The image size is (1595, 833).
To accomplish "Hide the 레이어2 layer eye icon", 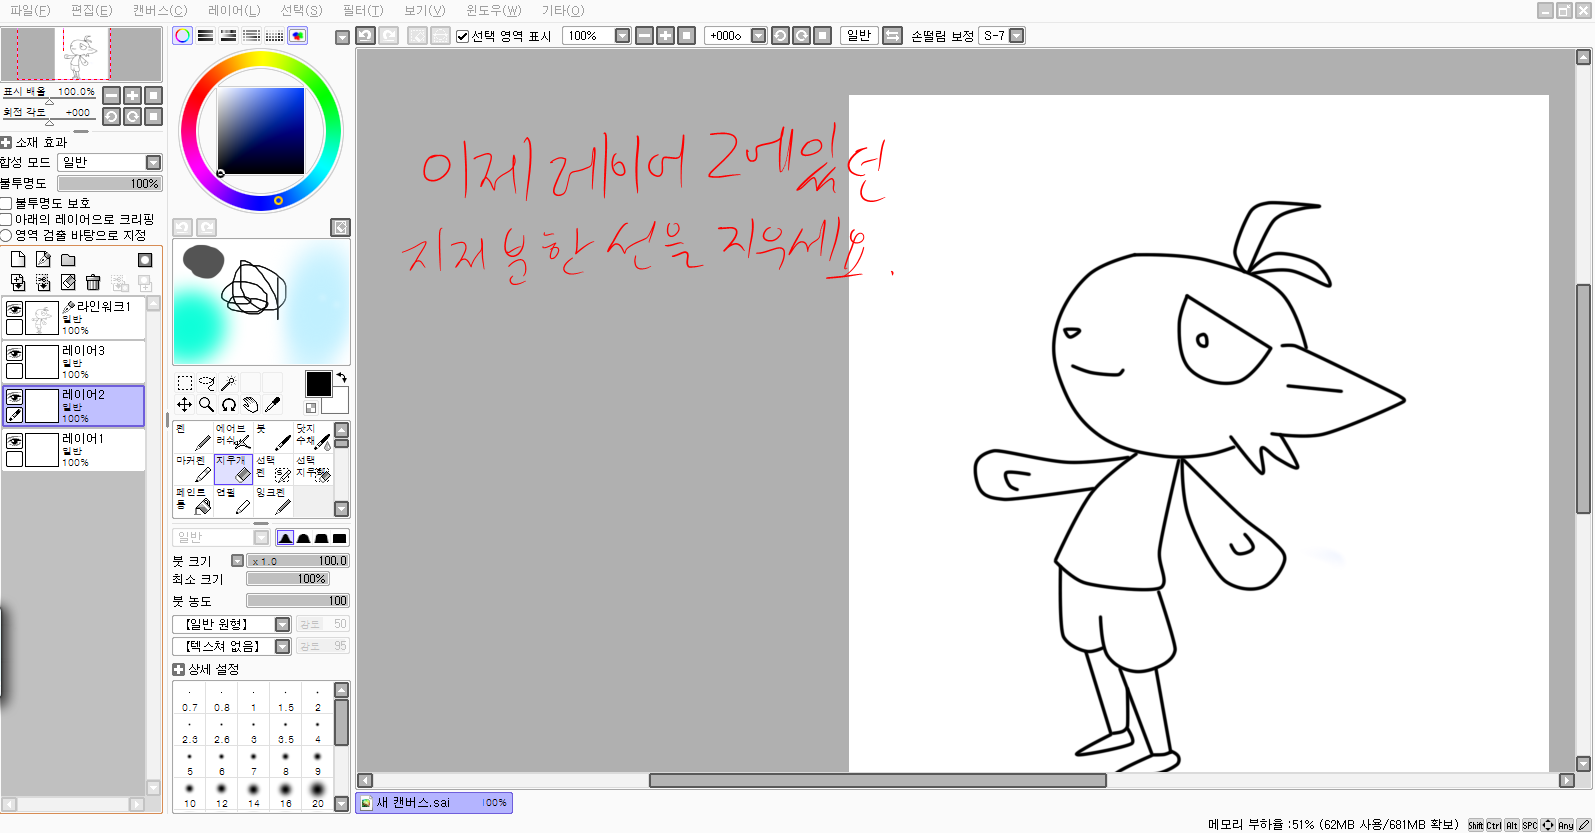I will pos(14,398).
